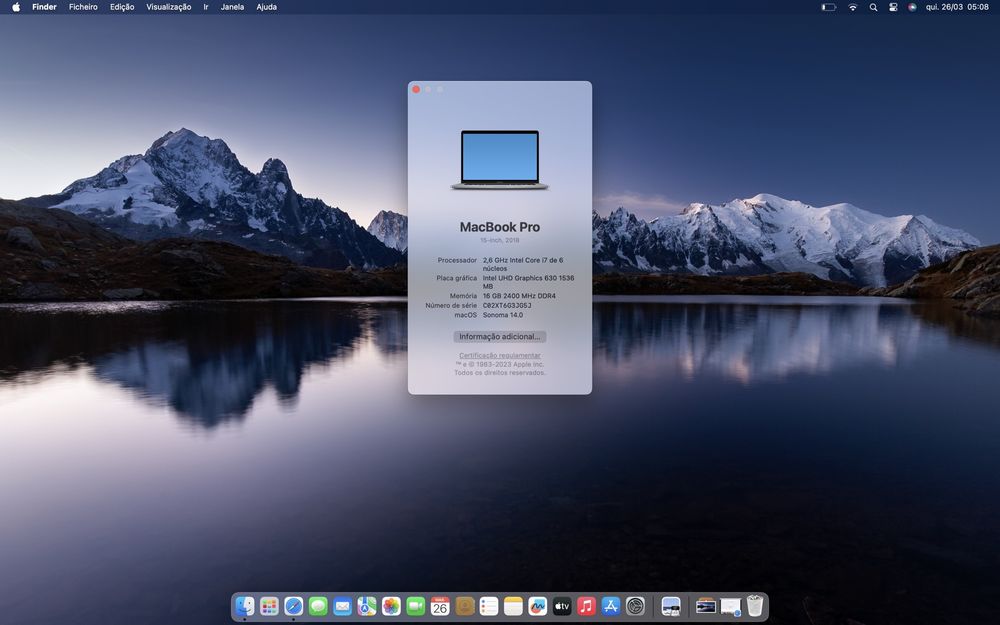Launch Reminders from the Dock
Viewport: 1000px width, 625px height.
click(489, 606)
